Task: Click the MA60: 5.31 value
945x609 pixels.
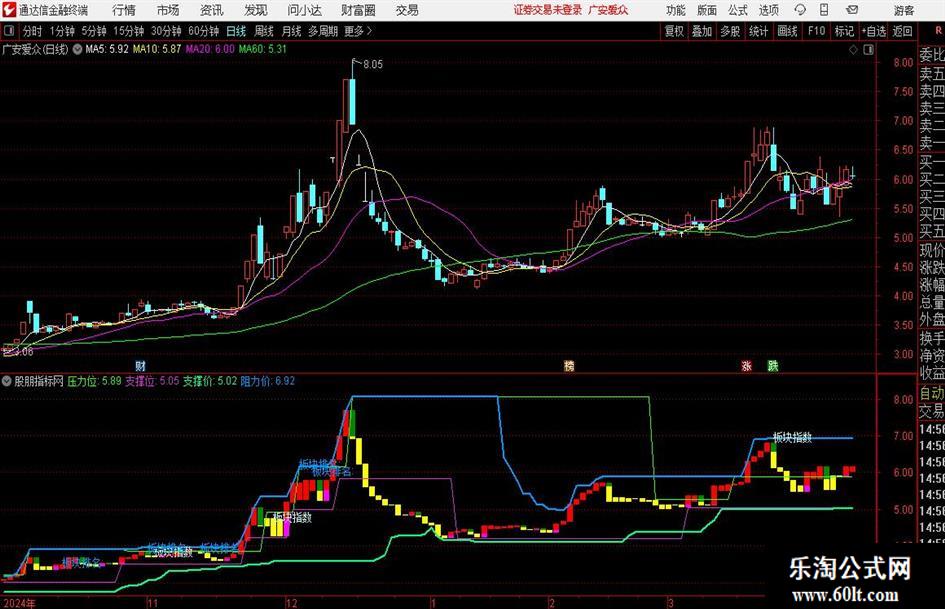Action: pyautogui.click(x=263, y=49)
